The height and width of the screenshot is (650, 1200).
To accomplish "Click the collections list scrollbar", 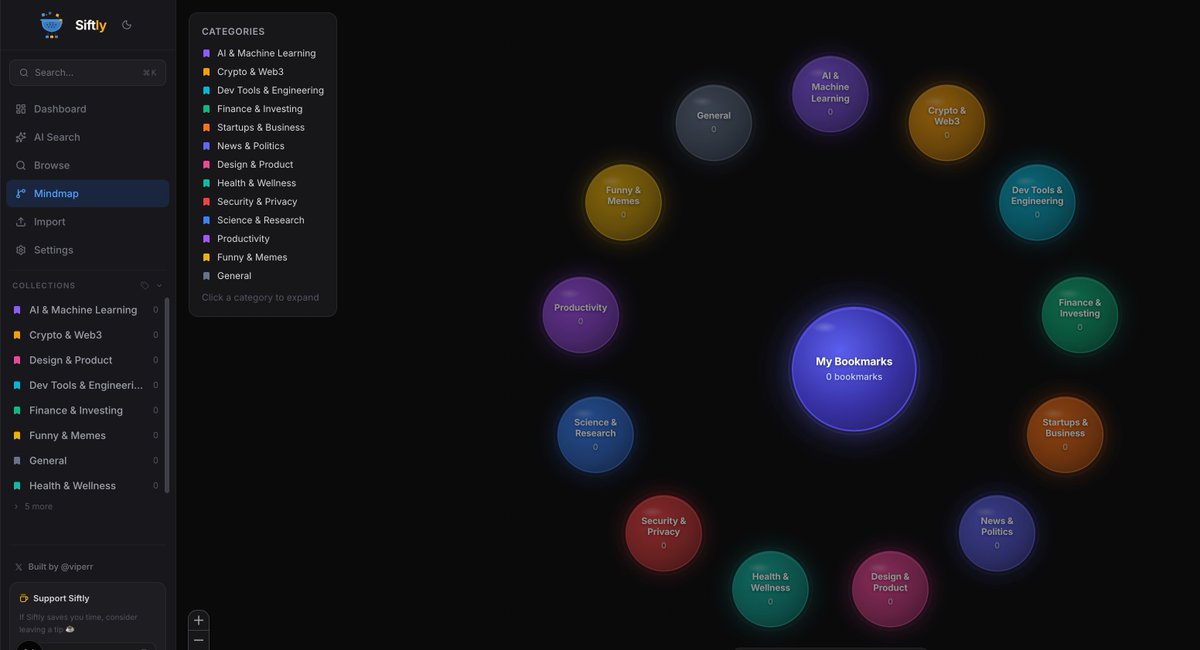I will [x=167, y=394].
